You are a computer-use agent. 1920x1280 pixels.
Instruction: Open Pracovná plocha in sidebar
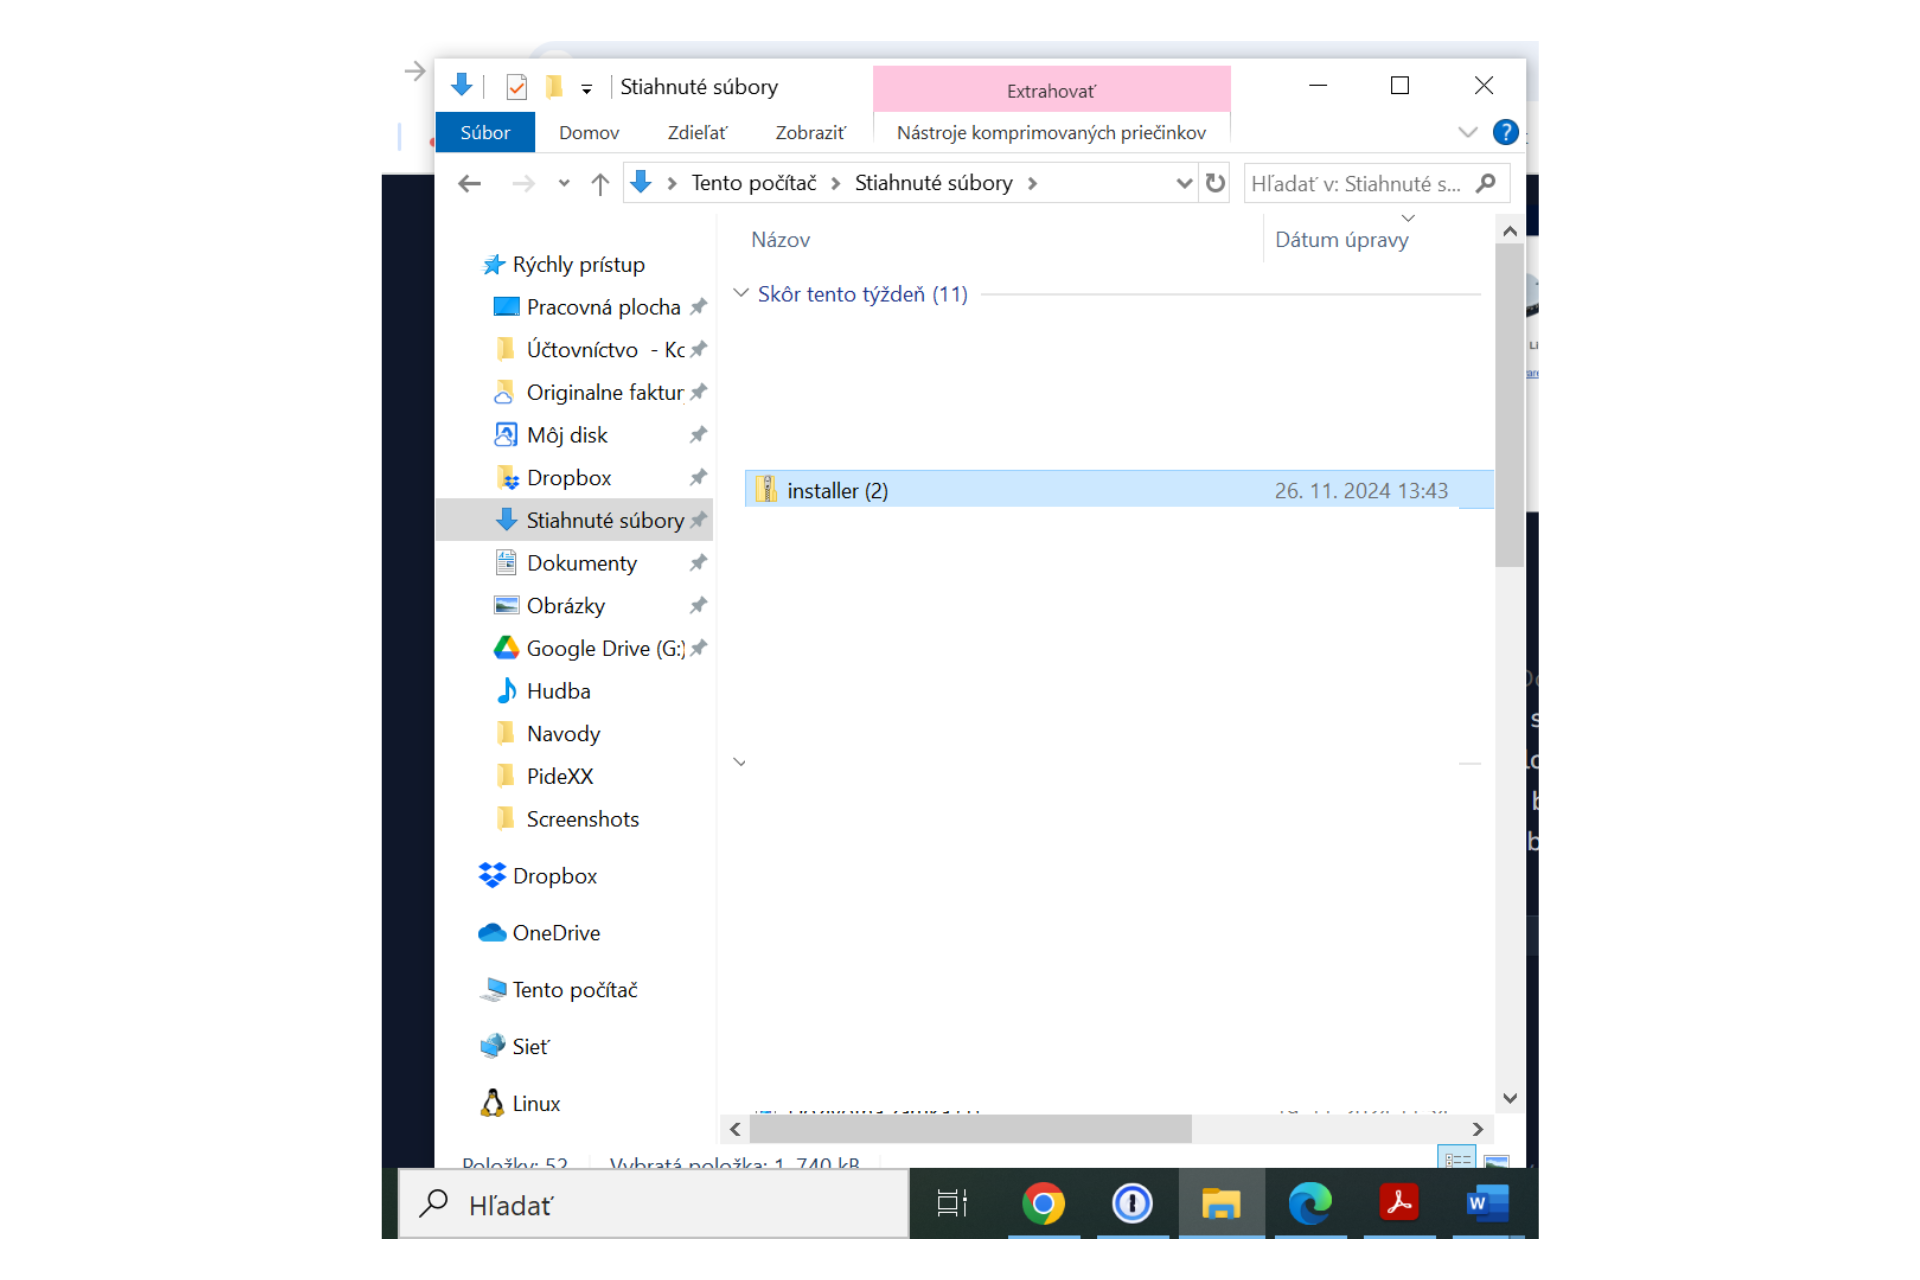pyautogui.click(x=603, y=307)
